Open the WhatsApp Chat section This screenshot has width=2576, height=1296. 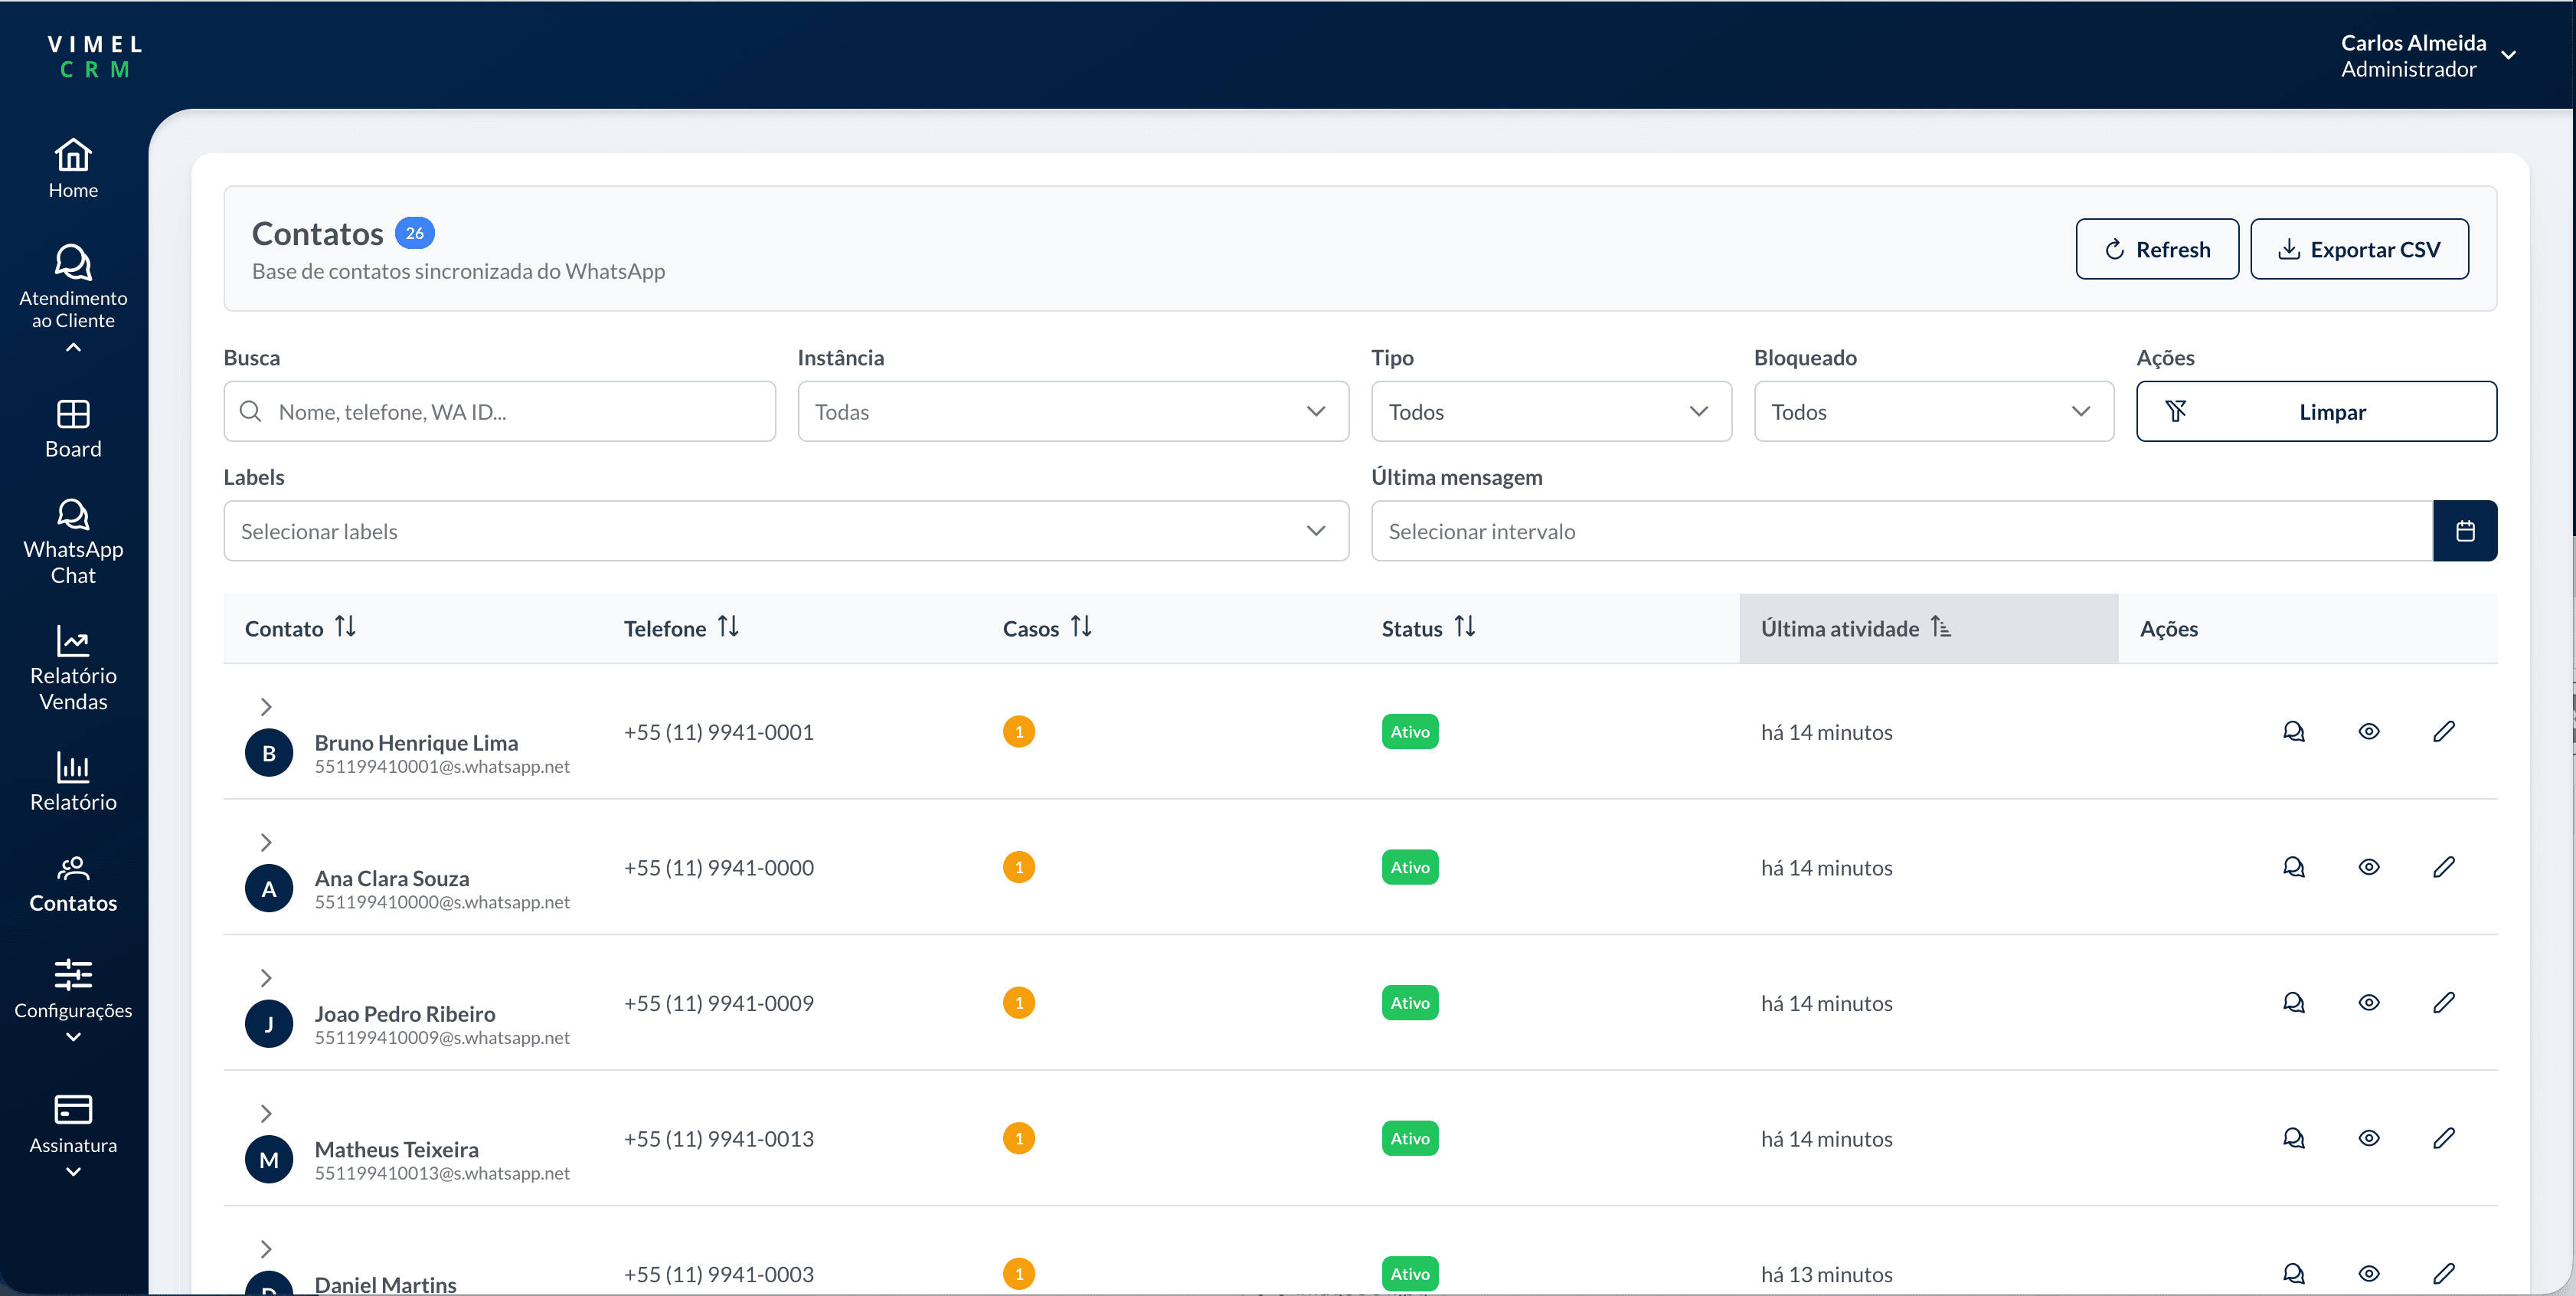click(x=73, y=540)
